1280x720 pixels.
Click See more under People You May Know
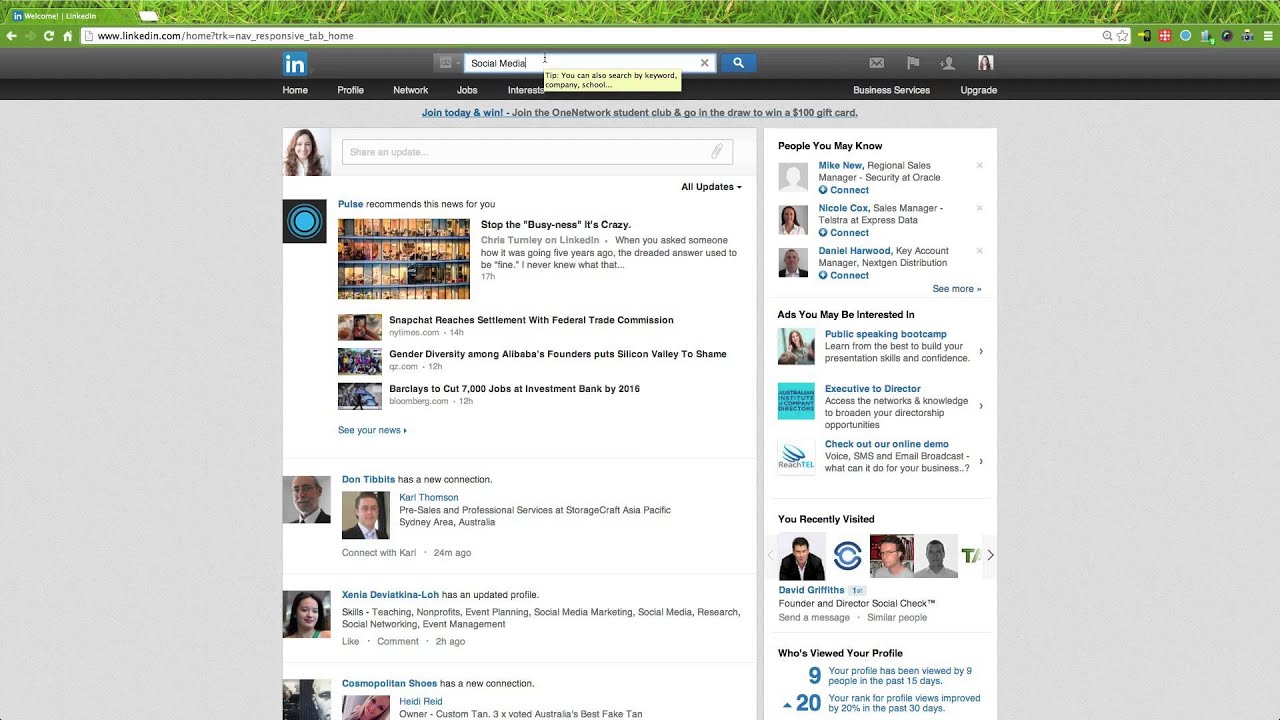point(957,289)
